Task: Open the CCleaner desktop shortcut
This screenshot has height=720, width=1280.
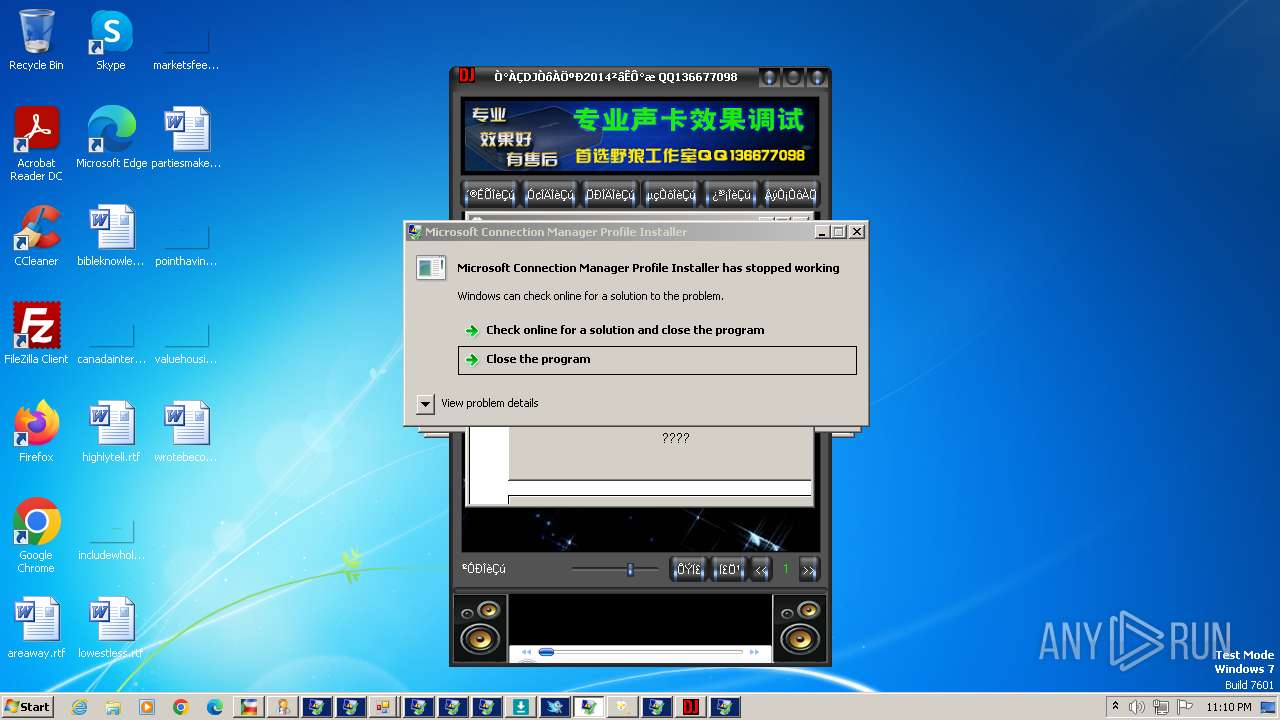Action: tap(36, 236)
